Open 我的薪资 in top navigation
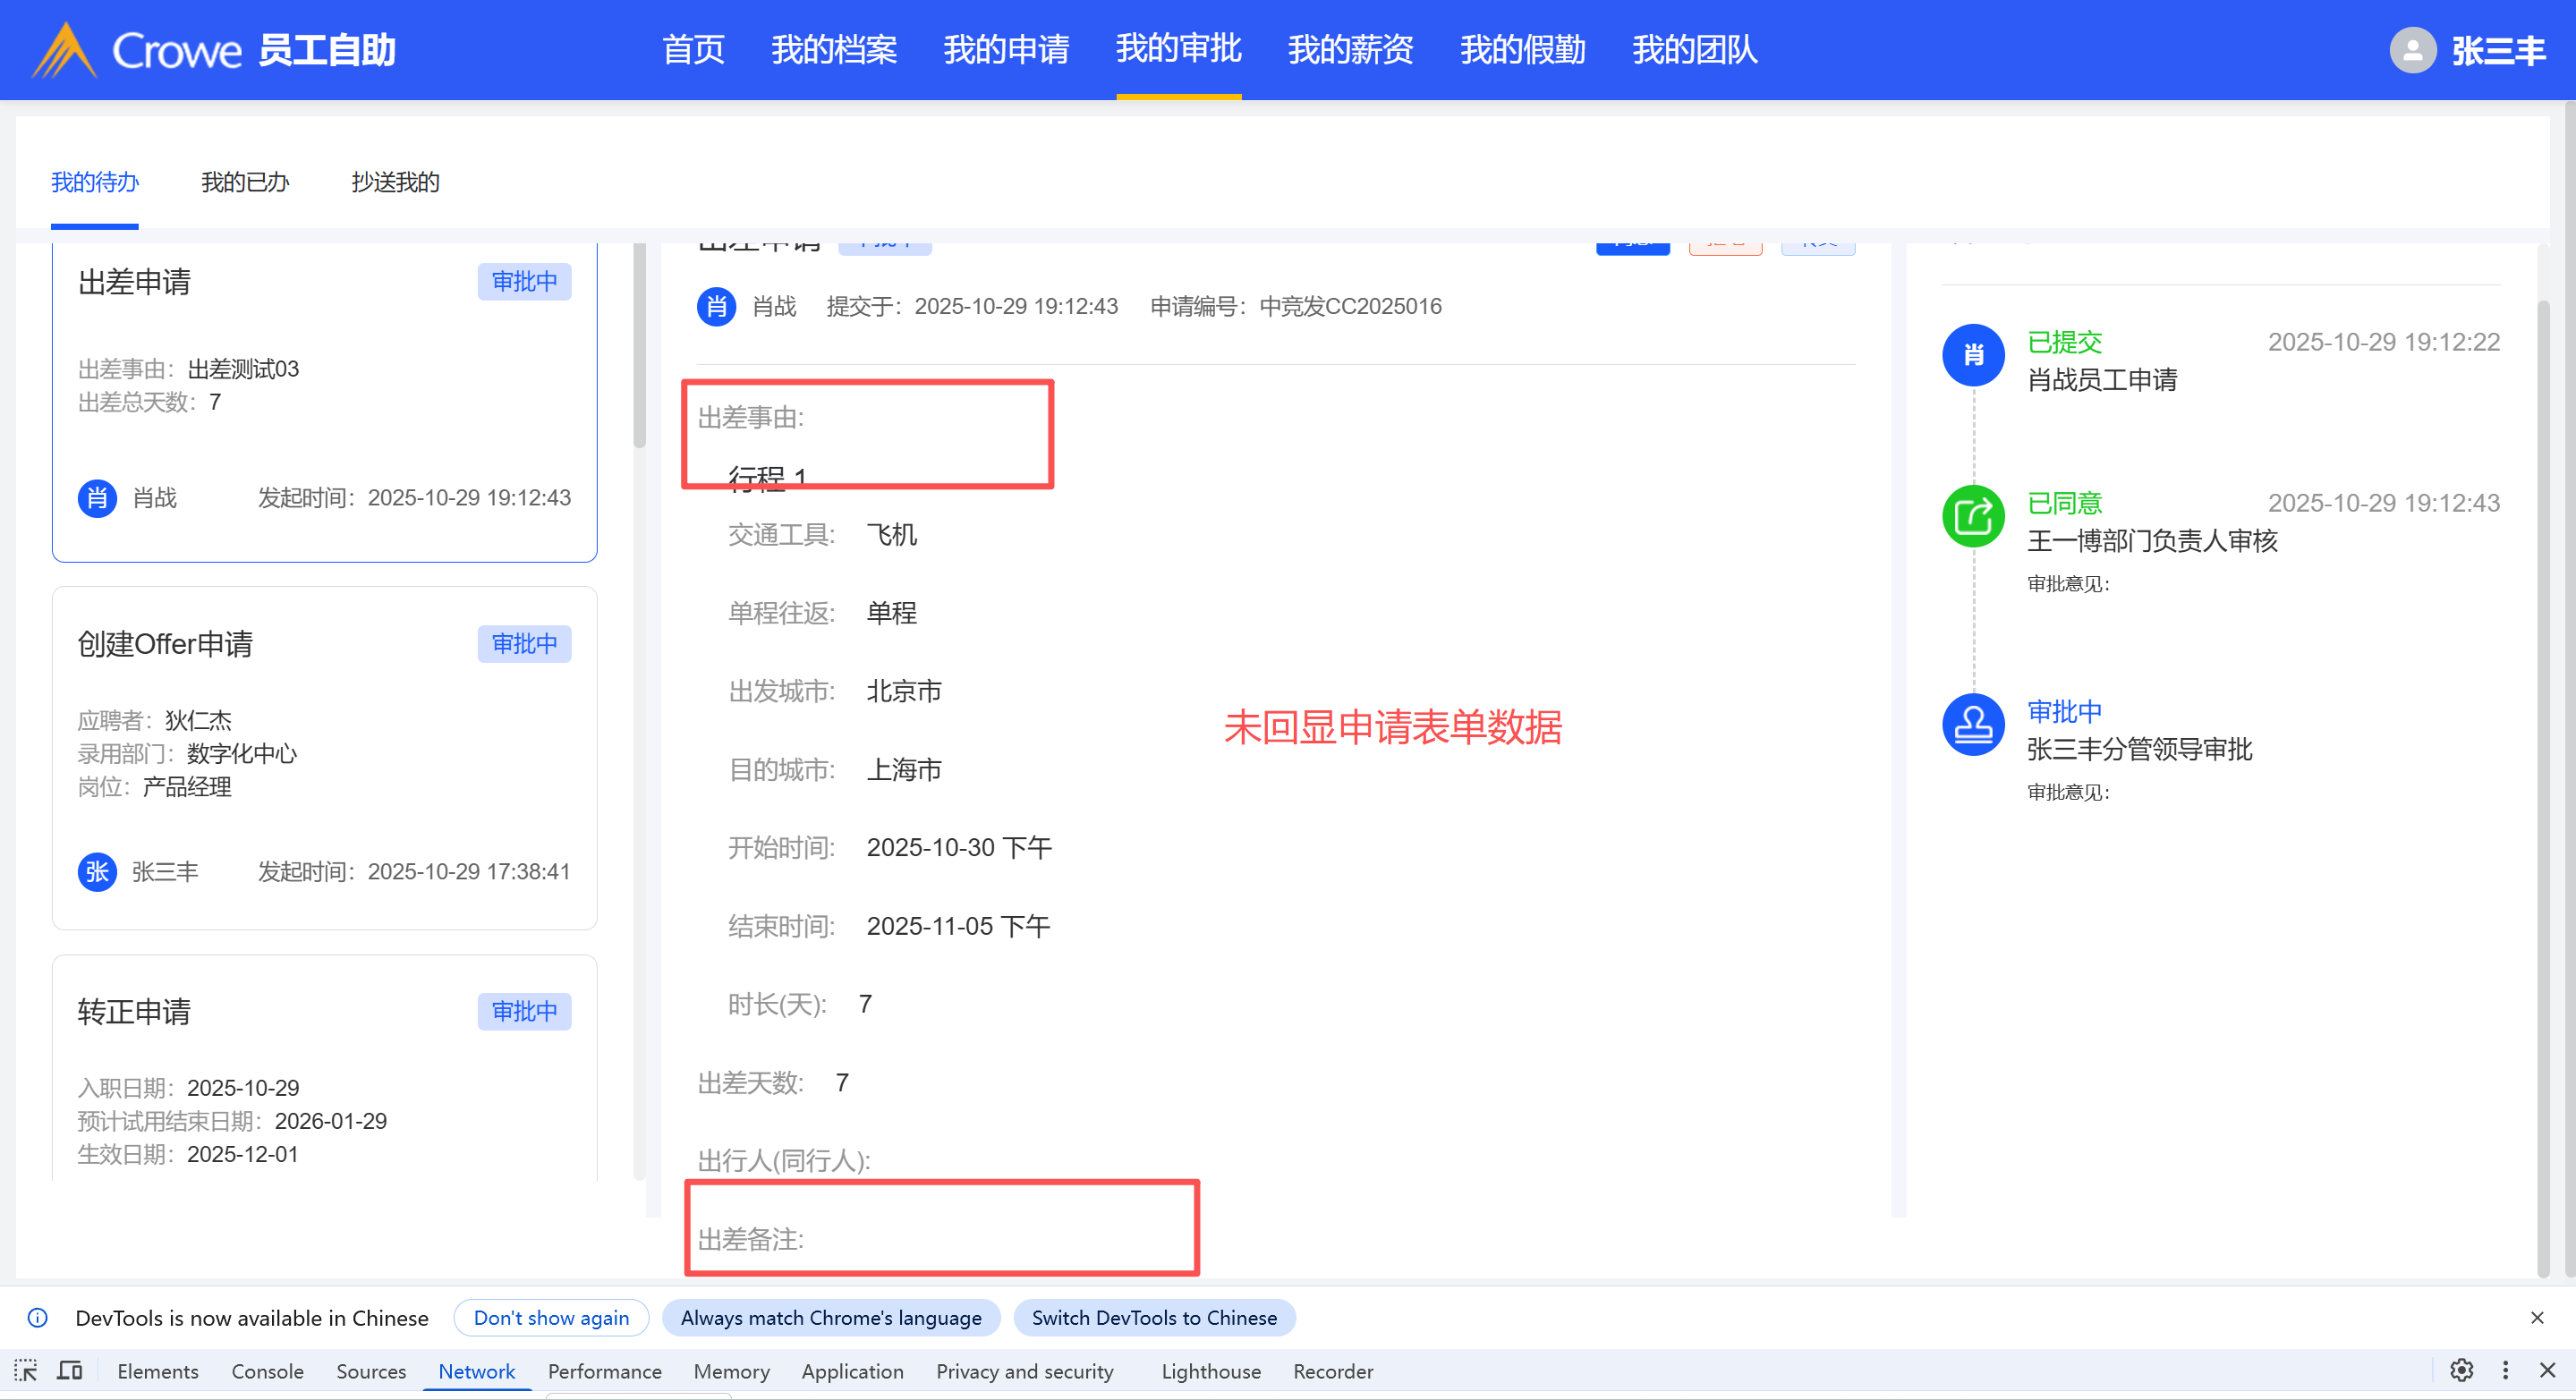The image size is (2576, 1400). click(x=1350, y=50)
